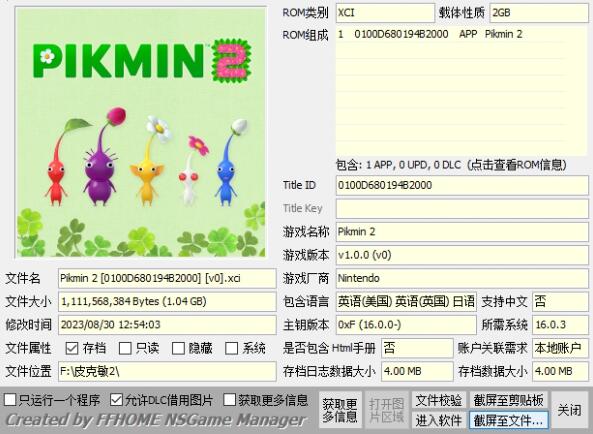The height and width of the screenshot is (434, 593).
Task: Click the 文件校验 button
Action: (x=439, y=400)
